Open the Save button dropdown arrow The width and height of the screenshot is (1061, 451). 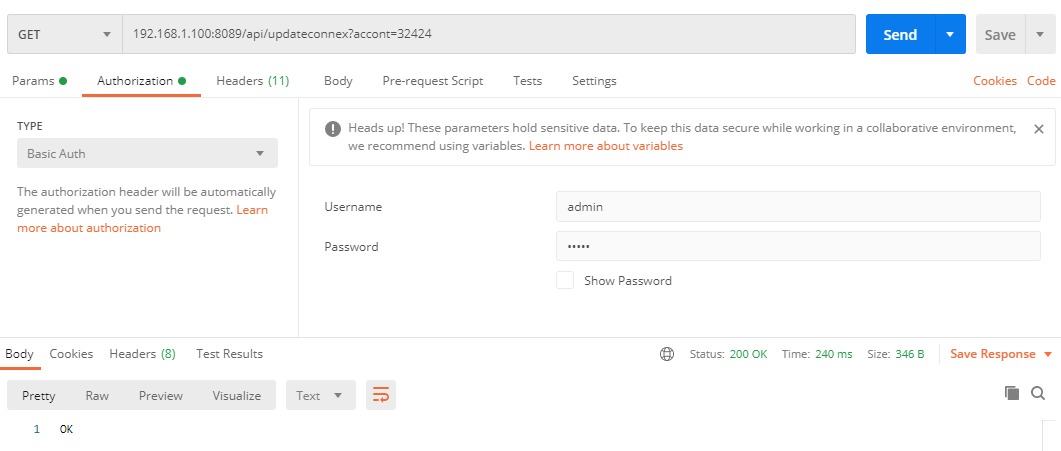click(1040, 34)
